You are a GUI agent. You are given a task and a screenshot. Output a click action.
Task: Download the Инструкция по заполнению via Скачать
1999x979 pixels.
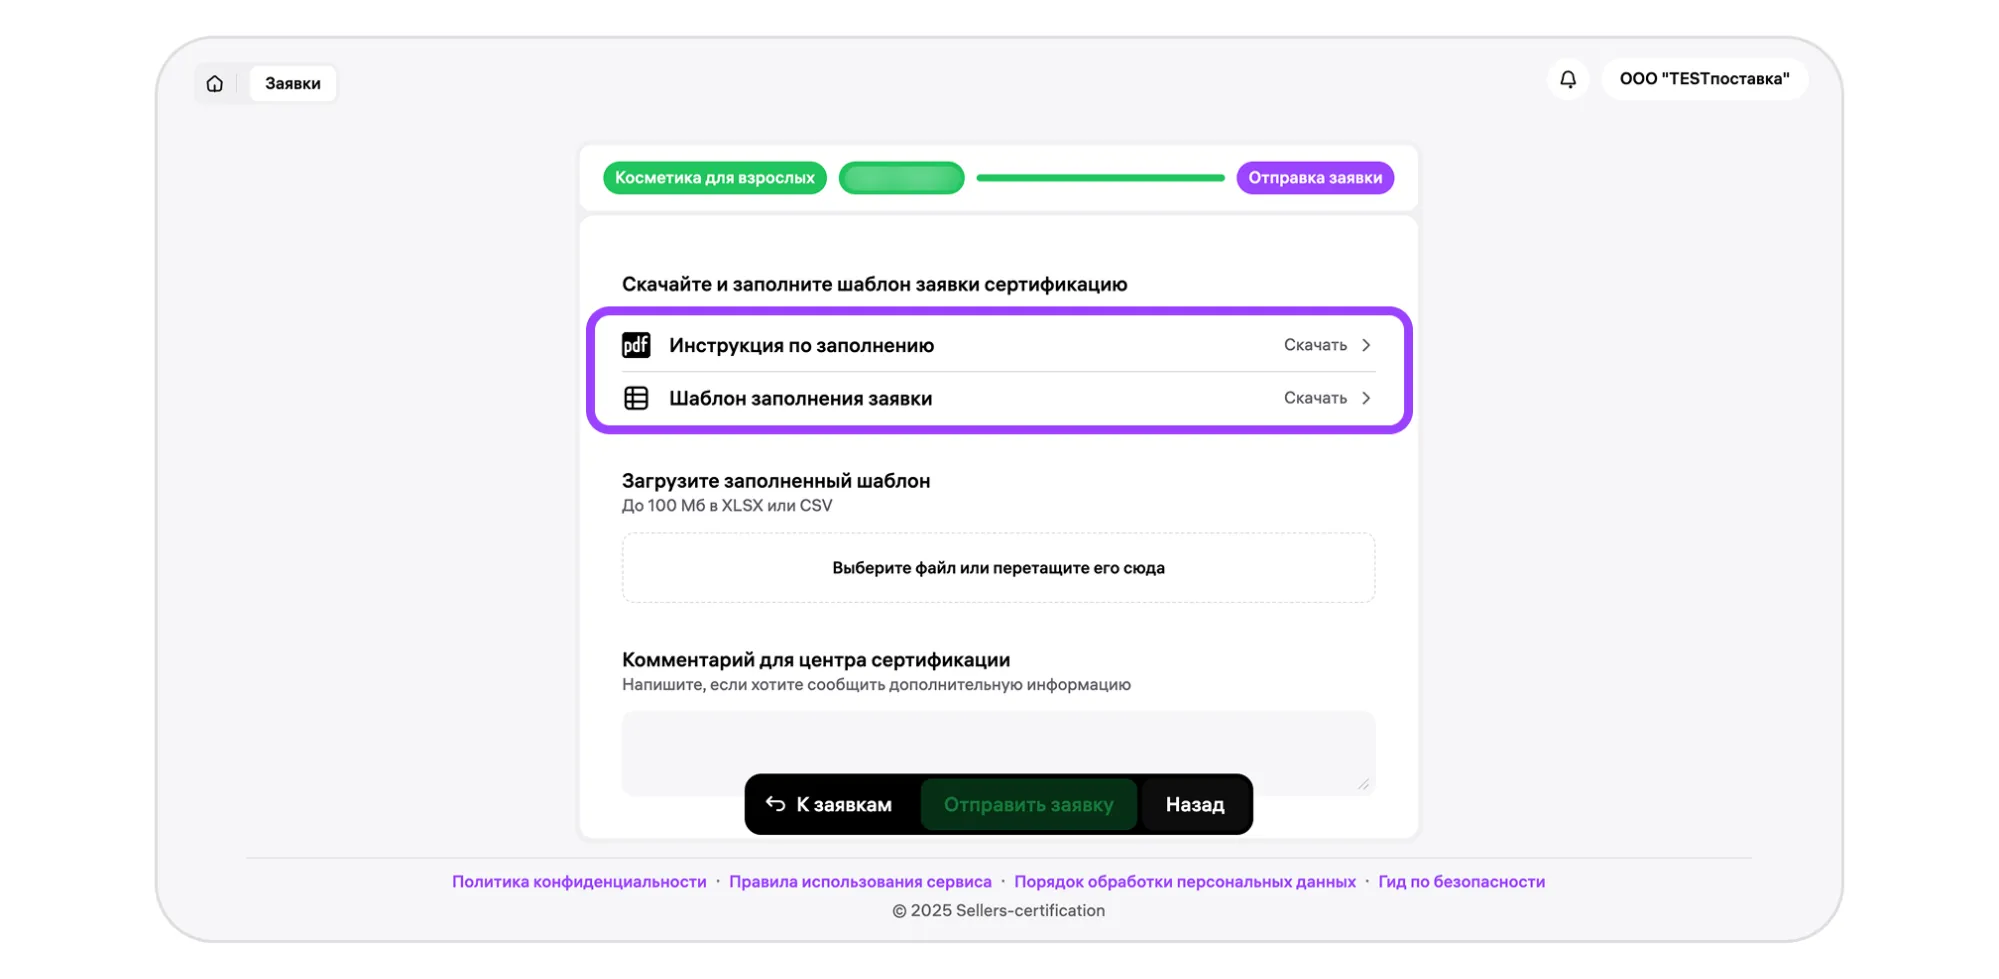pos(1314,345)
